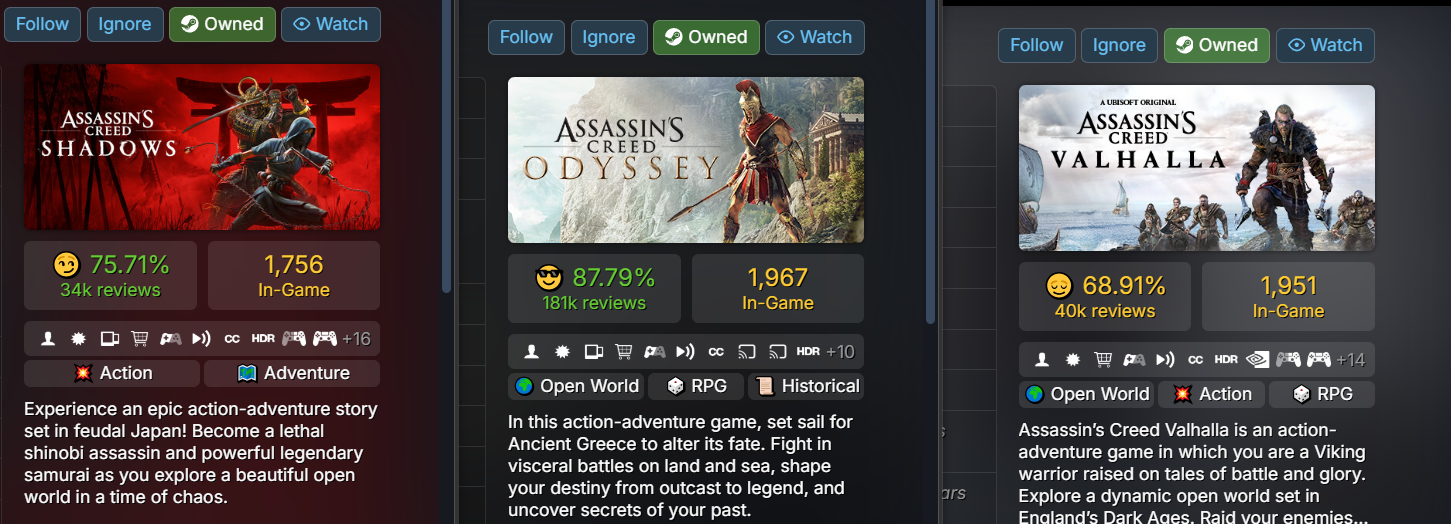Screen dimensions: 1451x524
Task: Toggle Owned for Assassin's Creed Valhalla
Action: [1217, 45]
